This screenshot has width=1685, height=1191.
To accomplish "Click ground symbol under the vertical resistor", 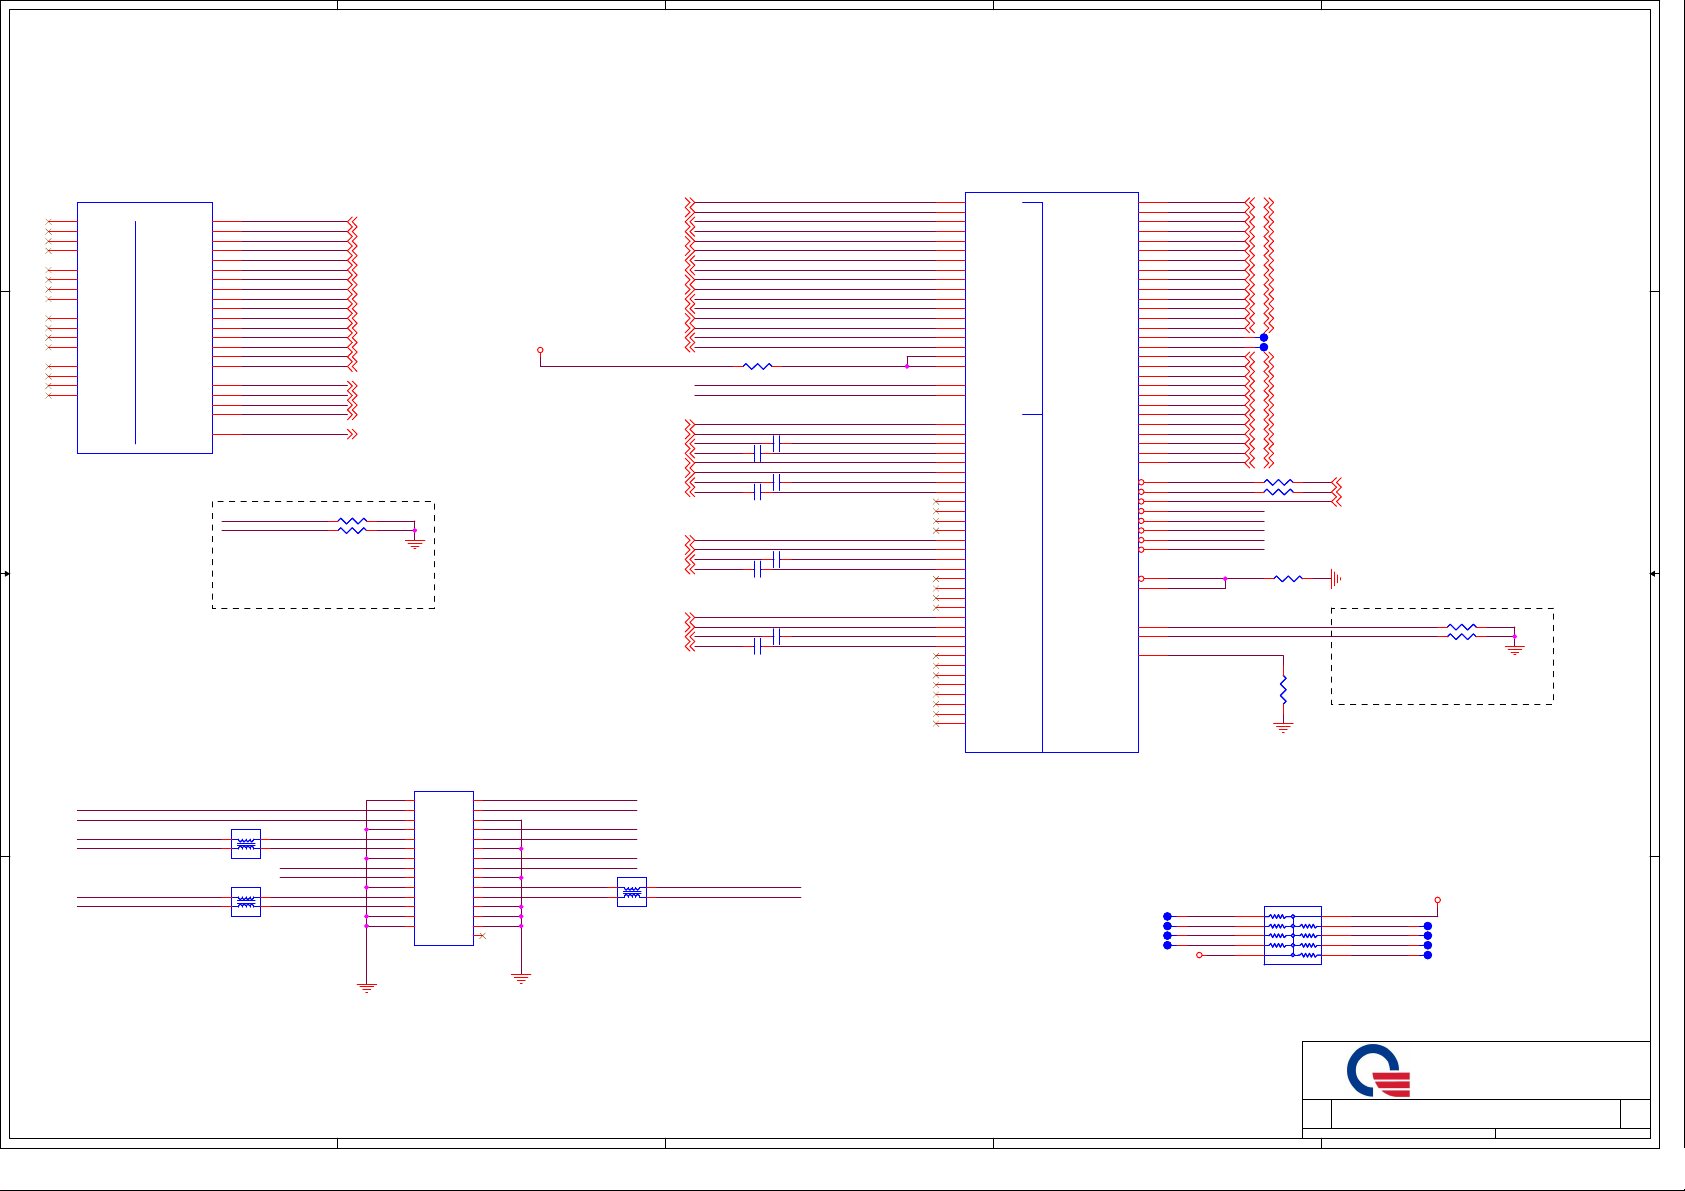I will pos(1283,727).
